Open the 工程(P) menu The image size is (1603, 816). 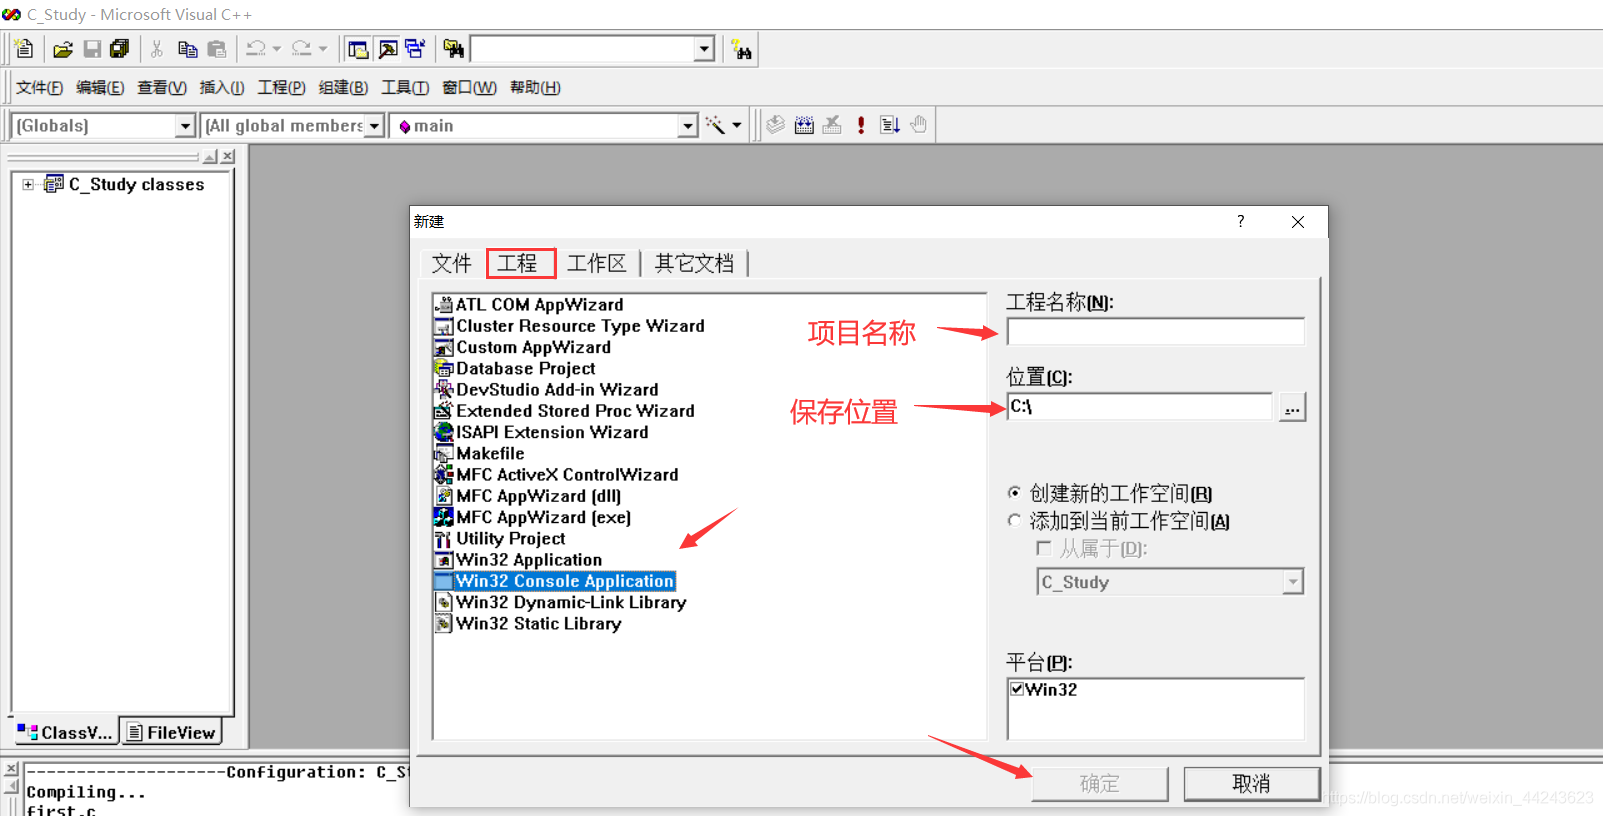point(282,88)
